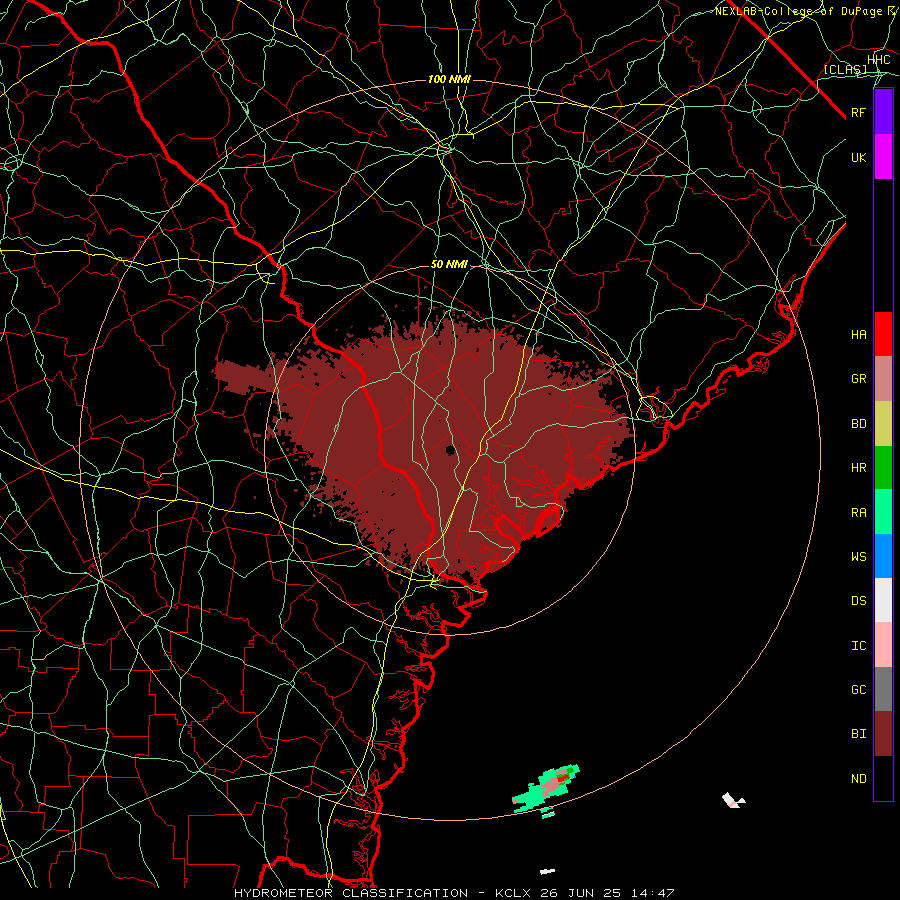
Task: Click the HA legend label
Action: click(859, 335)
